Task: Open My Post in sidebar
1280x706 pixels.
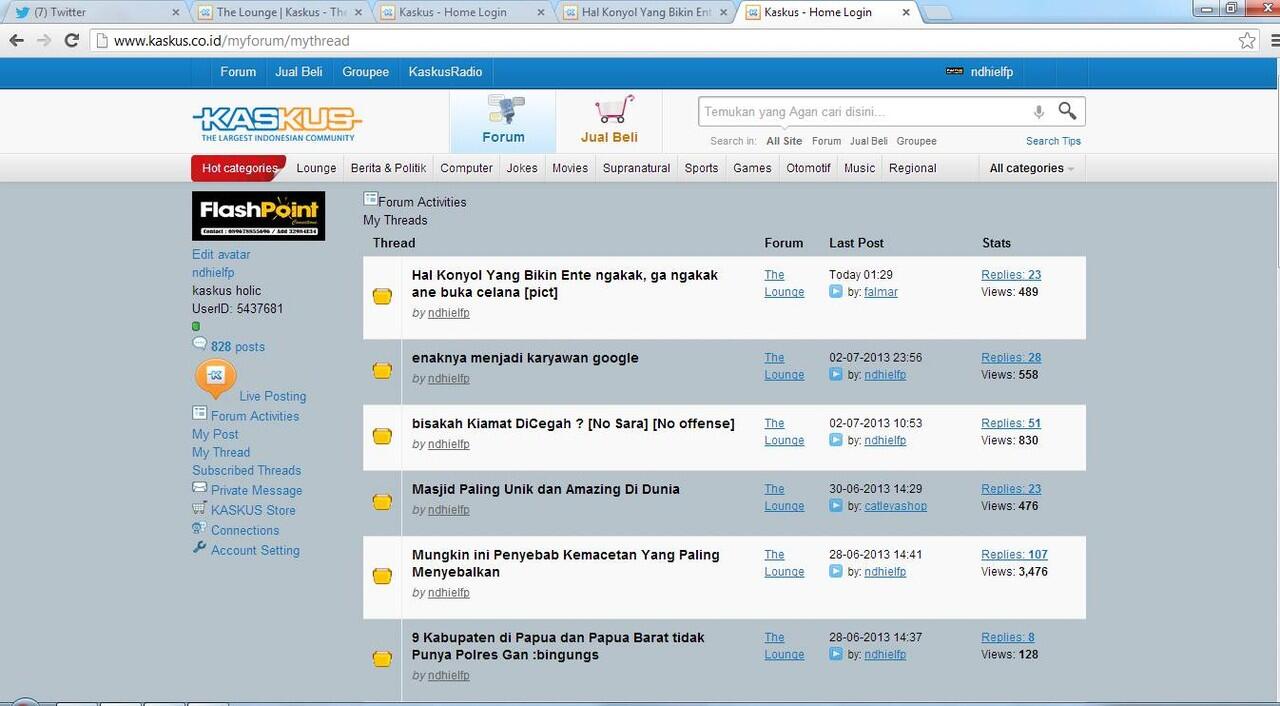Action: (x=215, y=434)
